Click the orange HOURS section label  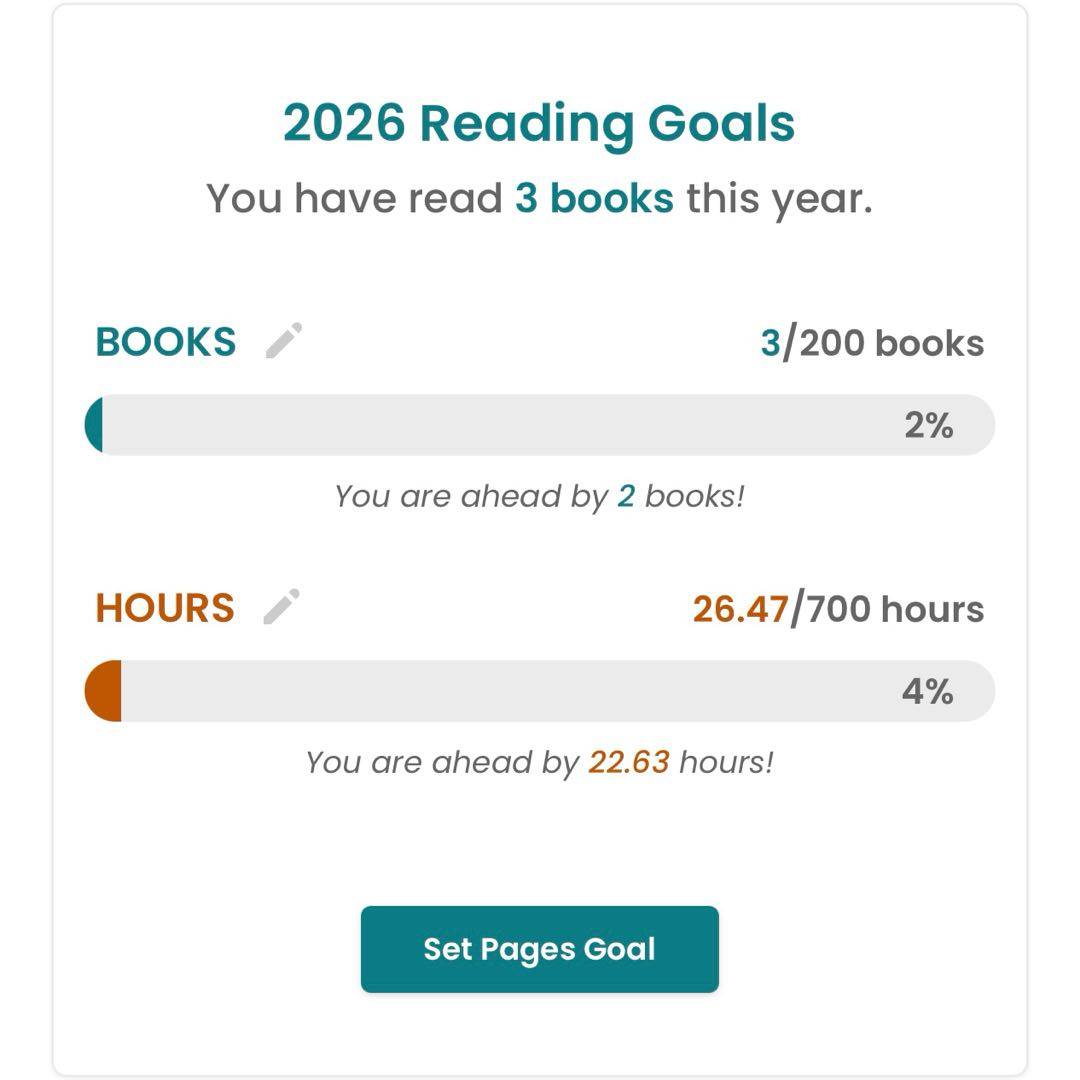[x=165, y=608]
